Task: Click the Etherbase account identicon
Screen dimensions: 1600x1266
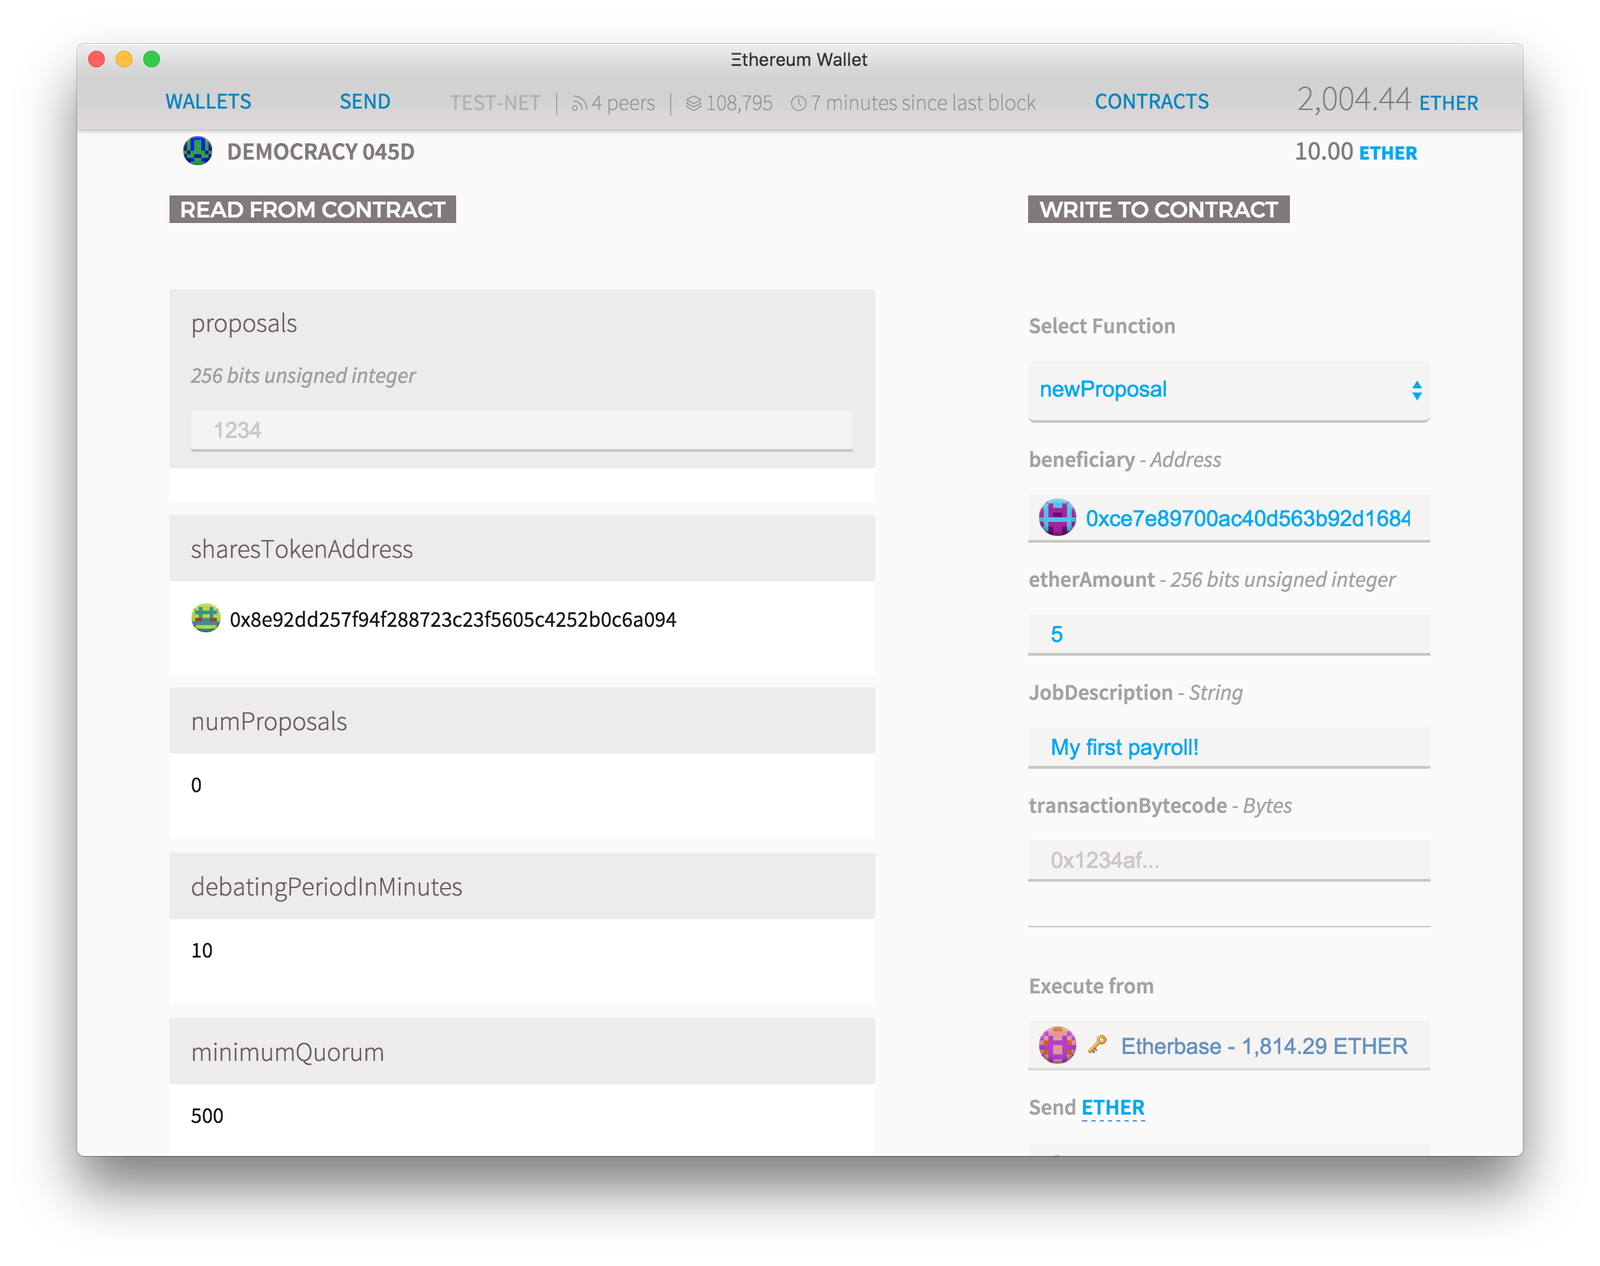Action: point(1057,1046)
